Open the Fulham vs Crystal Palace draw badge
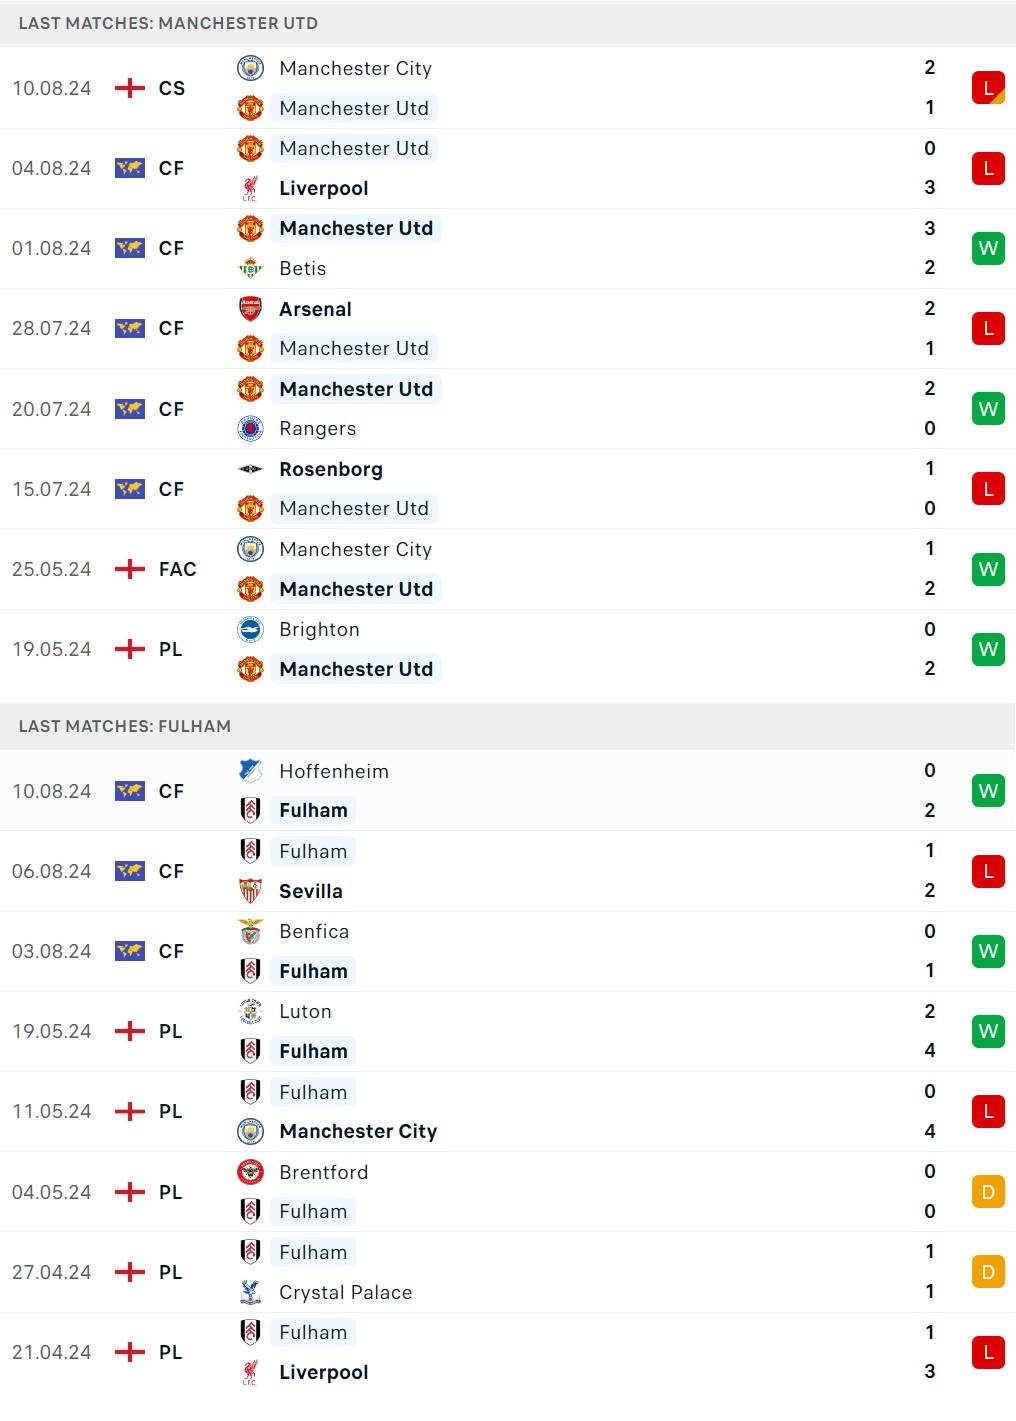This screenshot has width=1016, height=1421. [x=988, y=1272]
